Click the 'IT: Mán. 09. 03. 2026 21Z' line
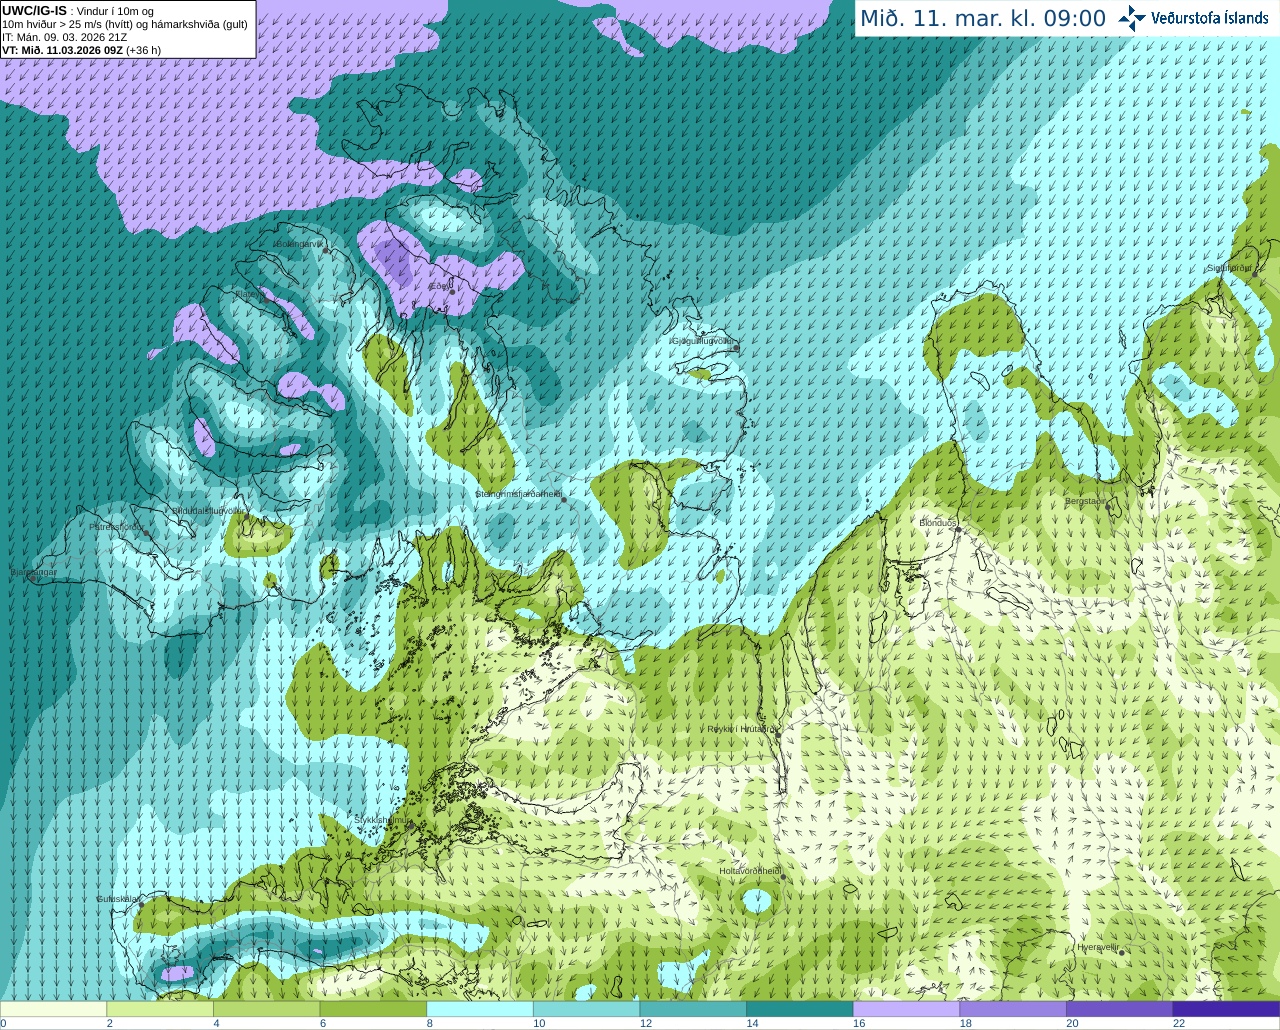1280x1030 pixels. (65, 37)
